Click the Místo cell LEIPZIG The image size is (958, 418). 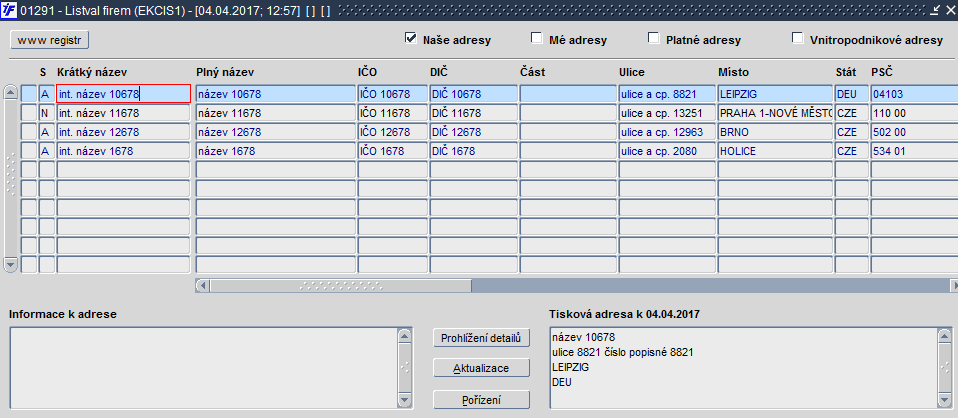coord(775,94)
